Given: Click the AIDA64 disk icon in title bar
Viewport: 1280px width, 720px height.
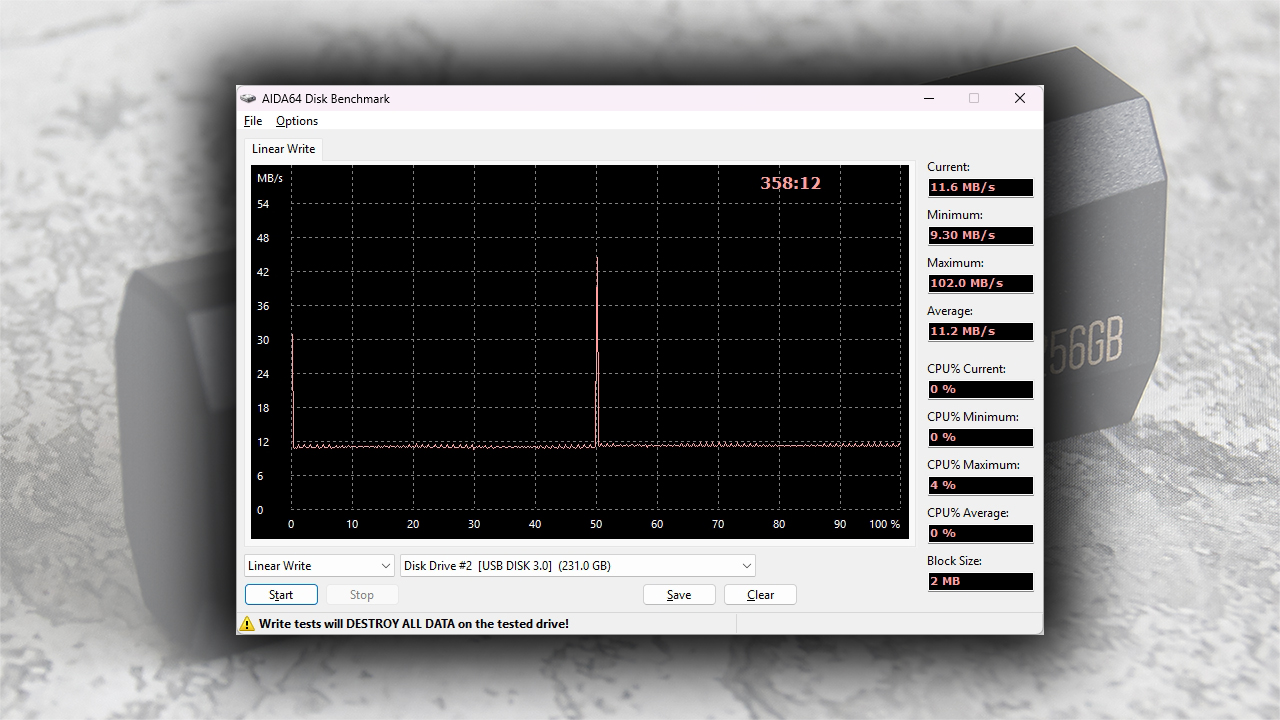Looking at the screenshot, I should click(x=248, y=98).
